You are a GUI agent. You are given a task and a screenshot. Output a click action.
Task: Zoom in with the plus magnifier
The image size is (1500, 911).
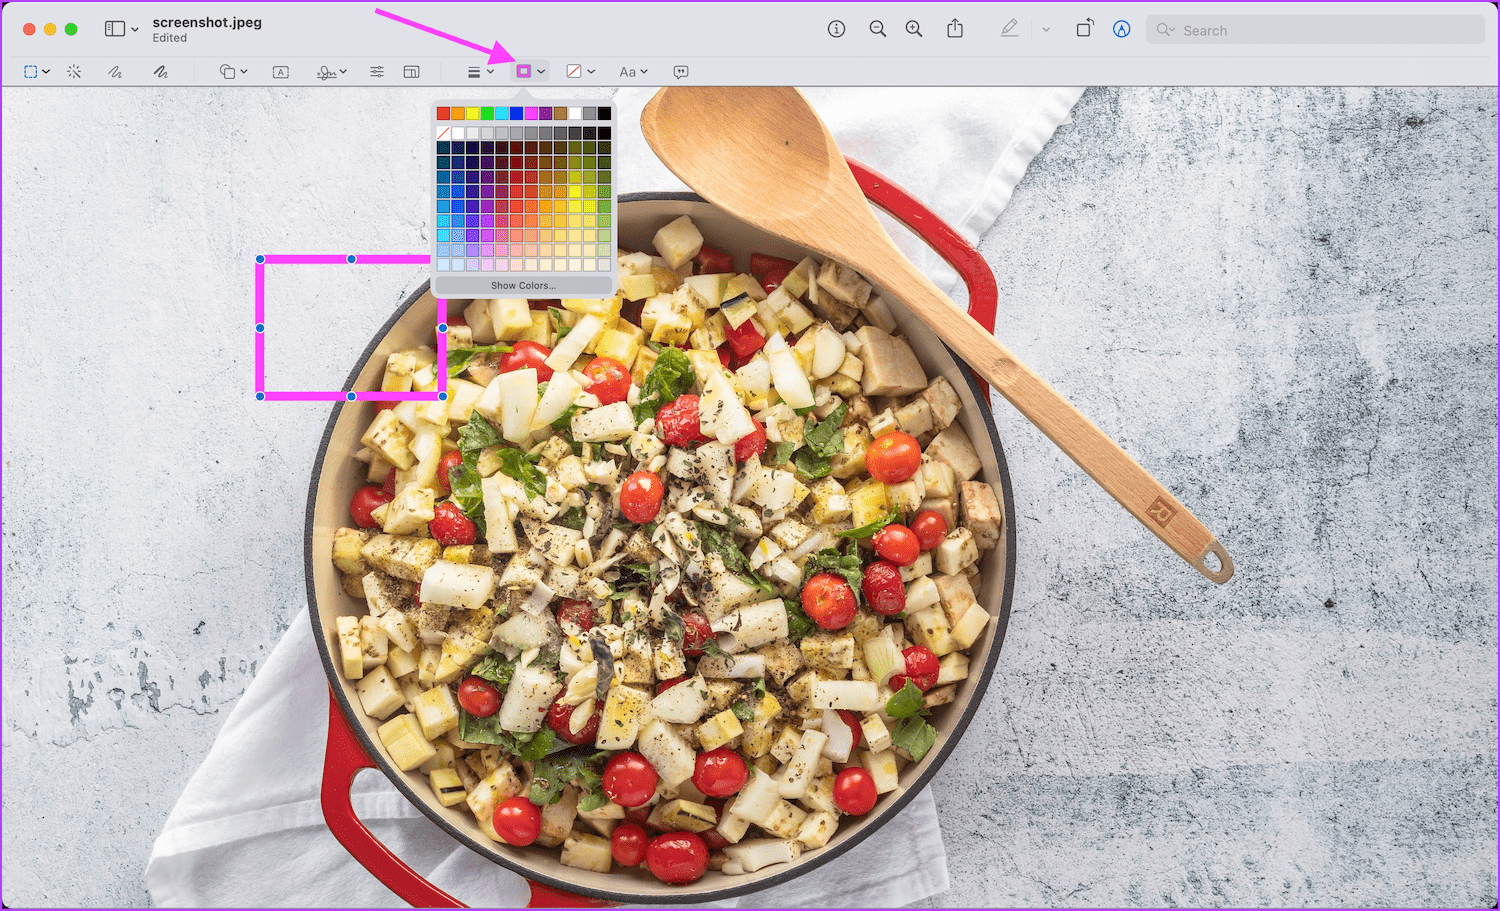pyautogui.click(x=914, y=29)
